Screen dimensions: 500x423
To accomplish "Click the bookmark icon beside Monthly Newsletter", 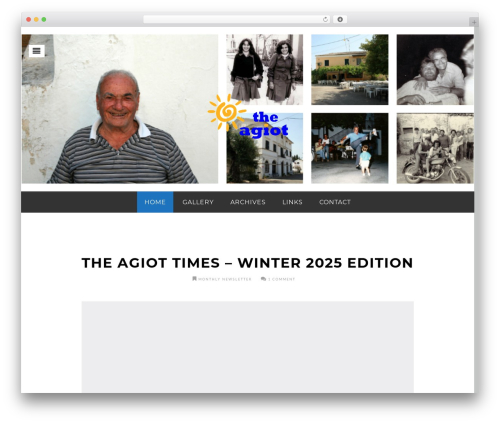I will tap(194, 279).
